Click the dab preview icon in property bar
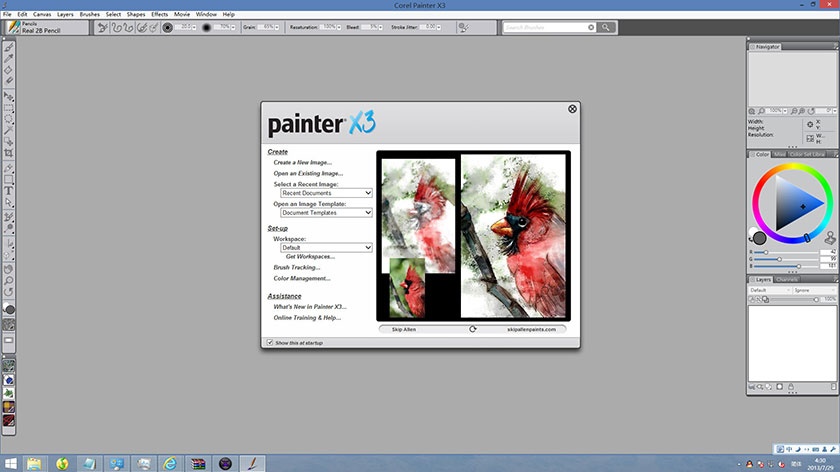Screen dimensions: 840x472 [x=167, y=27]
